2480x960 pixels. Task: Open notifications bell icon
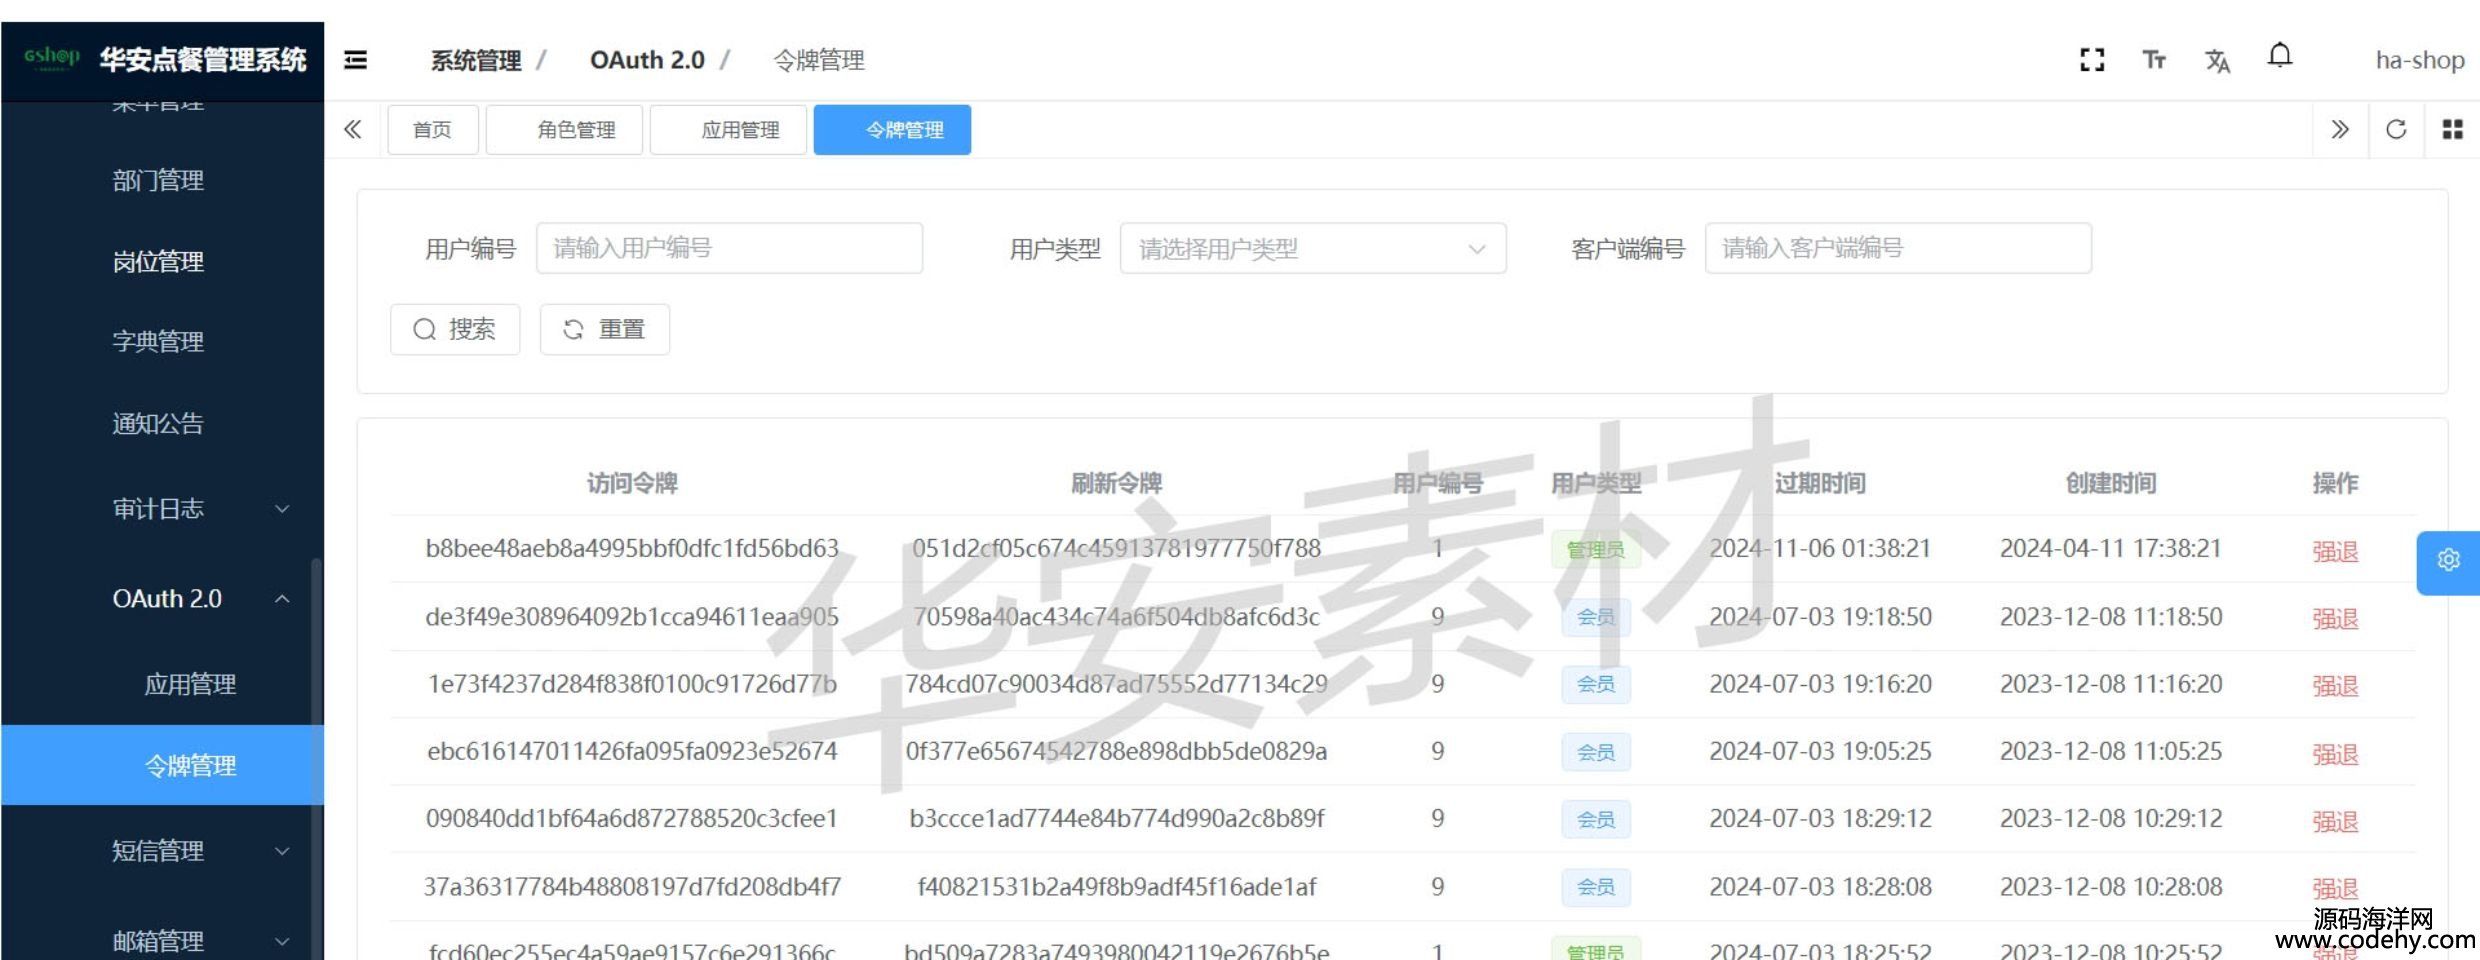[x=2280, y=56]
